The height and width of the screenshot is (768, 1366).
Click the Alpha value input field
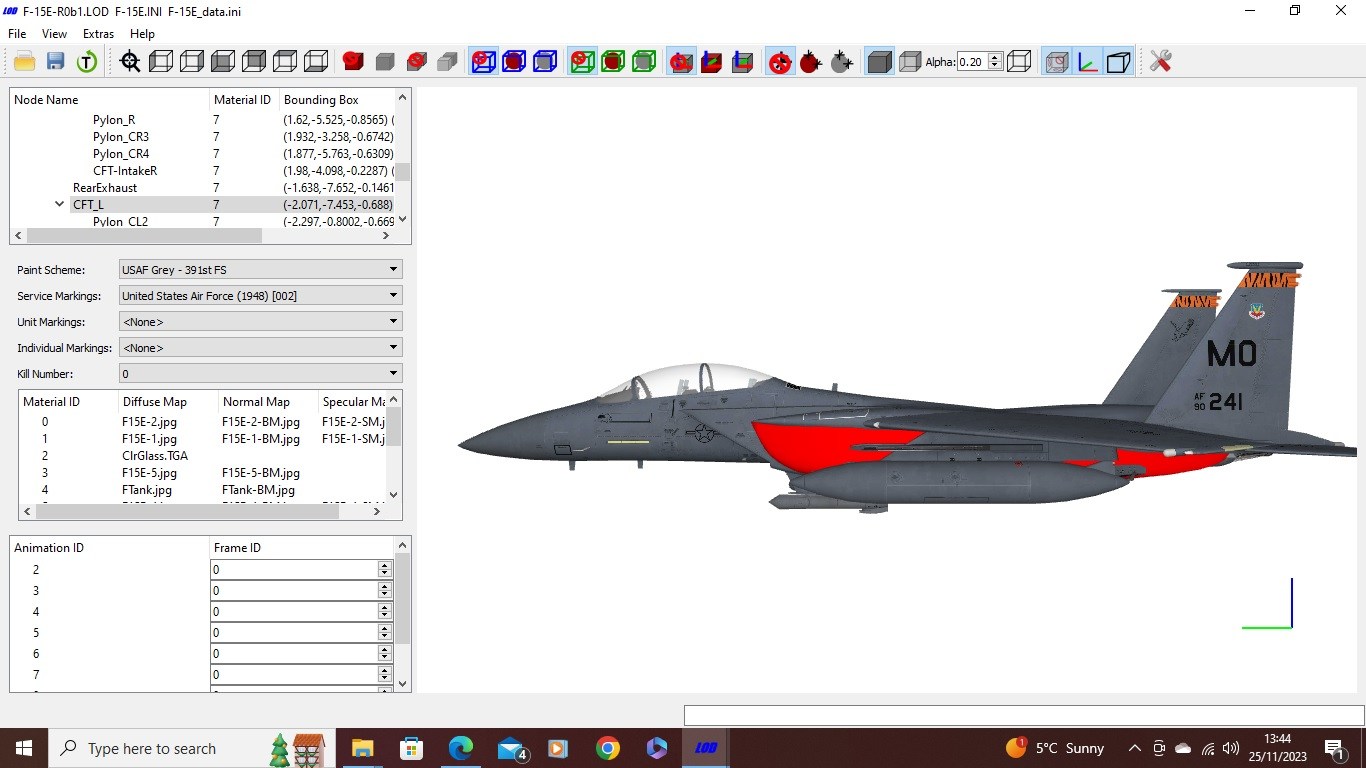point(972,62)
